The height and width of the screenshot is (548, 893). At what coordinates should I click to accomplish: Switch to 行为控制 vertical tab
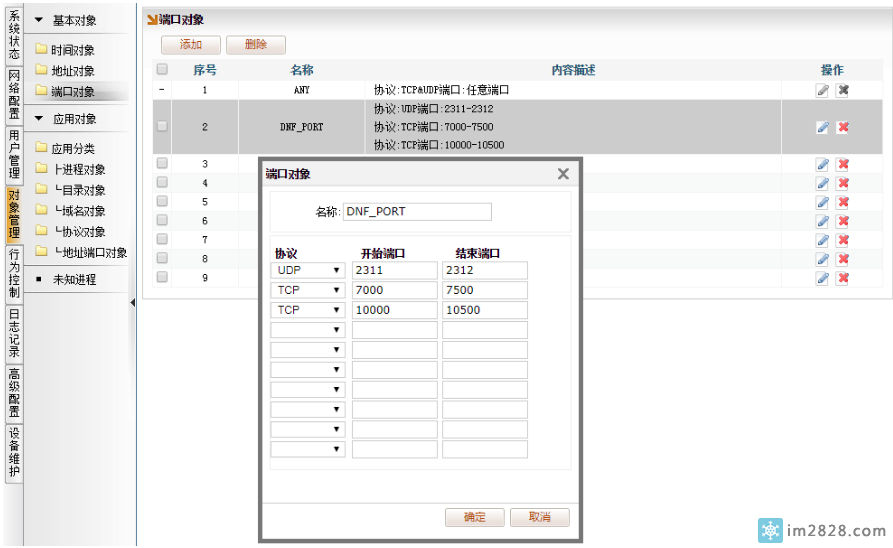14,274
